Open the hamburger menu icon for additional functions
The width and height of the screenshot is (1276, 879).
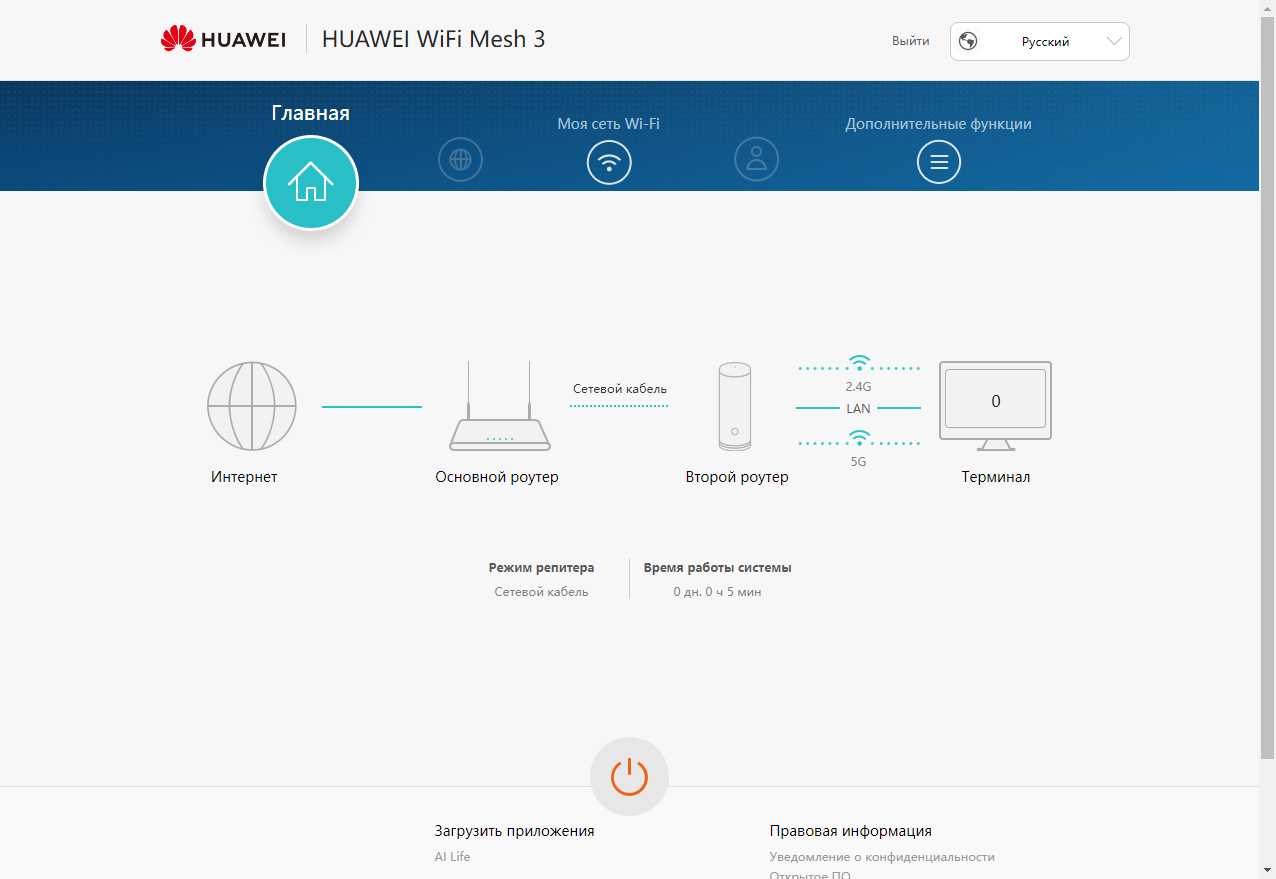(x=939, y=161)
